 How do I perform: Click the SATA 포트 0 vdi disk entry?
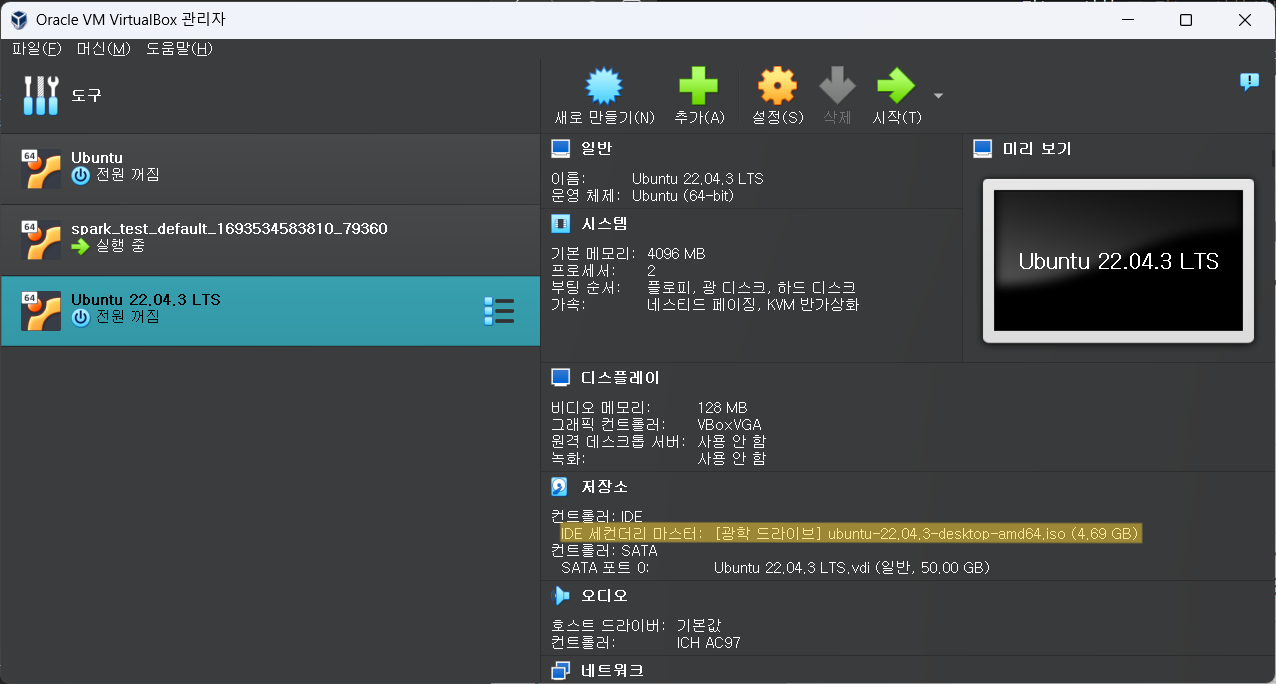pyautogui.click(x=775, y=568)
